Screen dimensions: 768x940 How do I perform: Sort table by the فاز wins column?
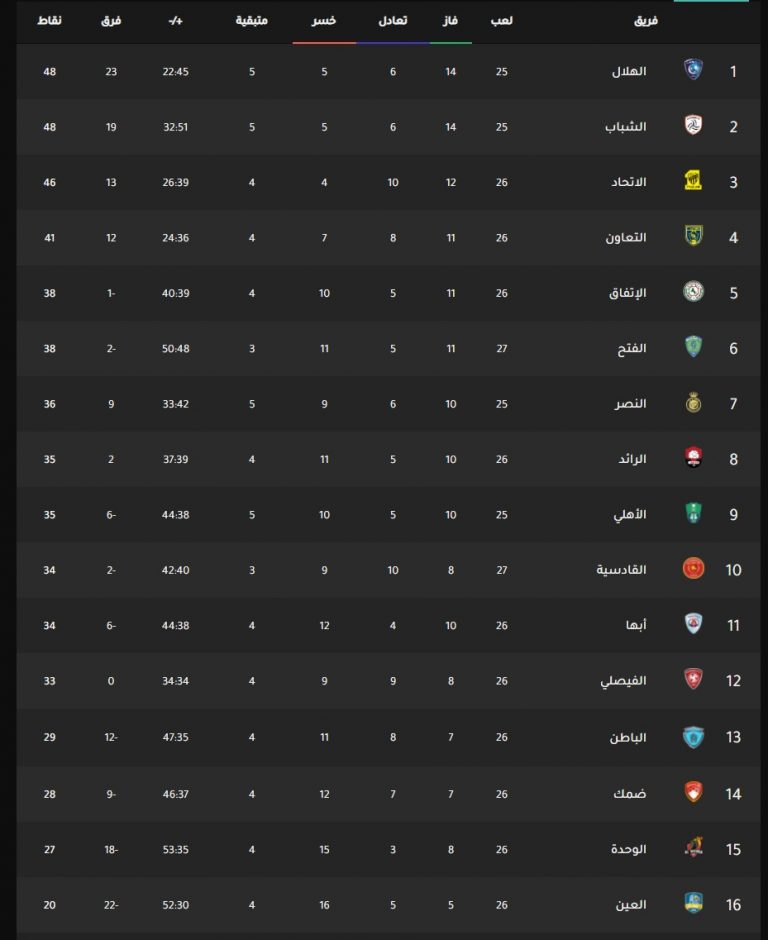(x=450, y=20)
